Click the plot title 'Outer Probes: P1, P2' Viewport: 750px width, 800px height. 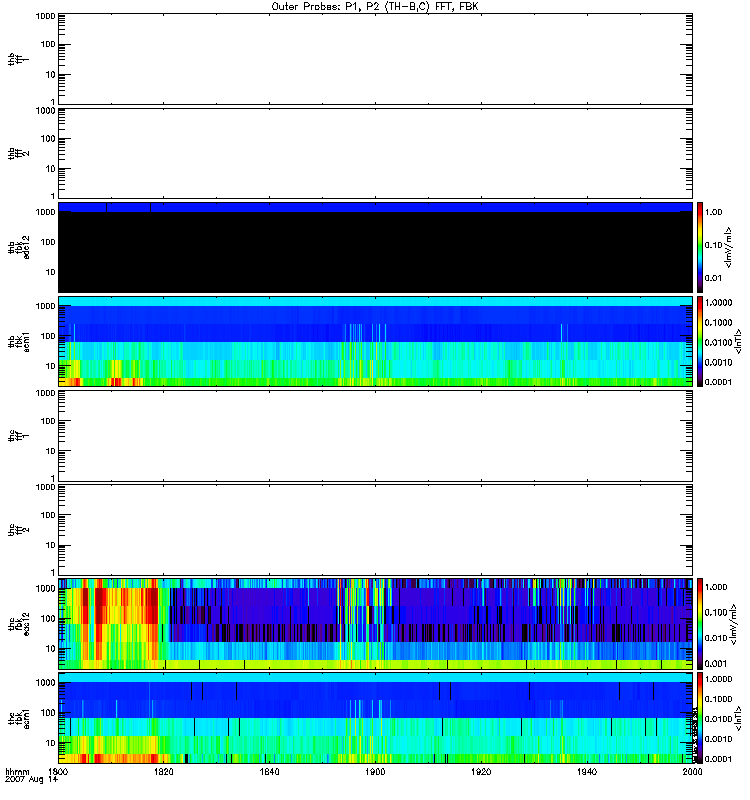374,6
